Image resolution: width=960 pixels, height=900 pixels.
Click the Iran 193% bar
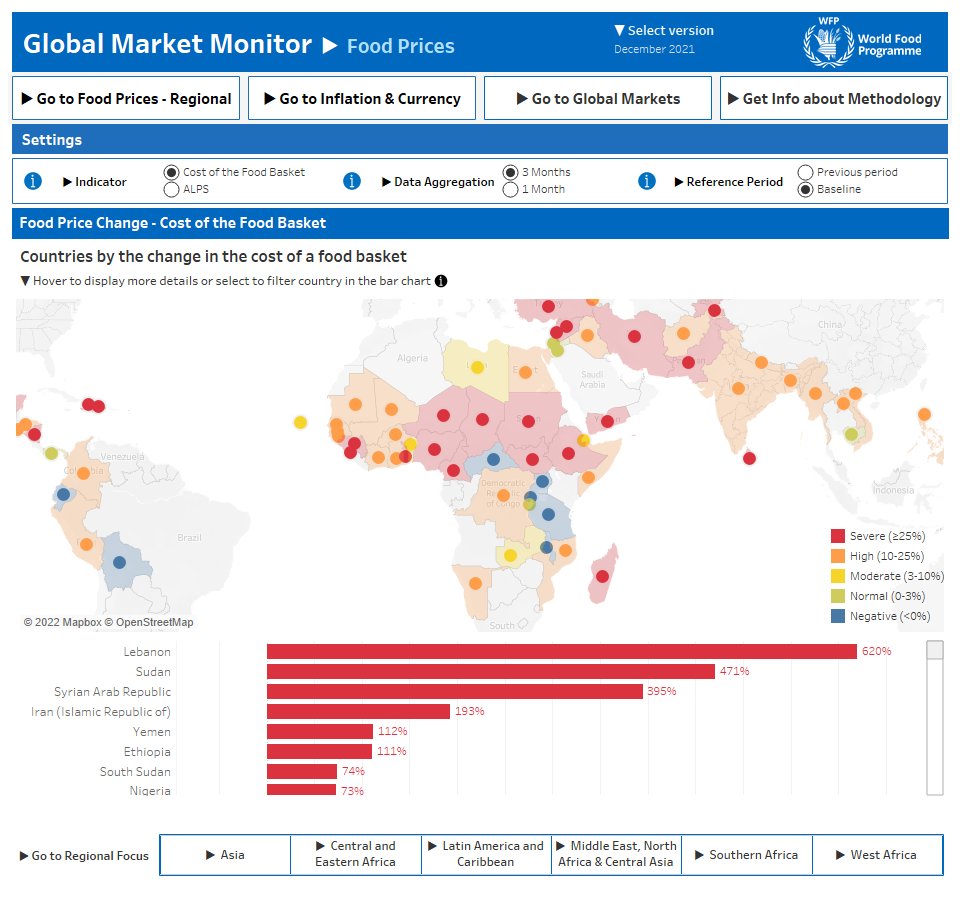[358, 711]
